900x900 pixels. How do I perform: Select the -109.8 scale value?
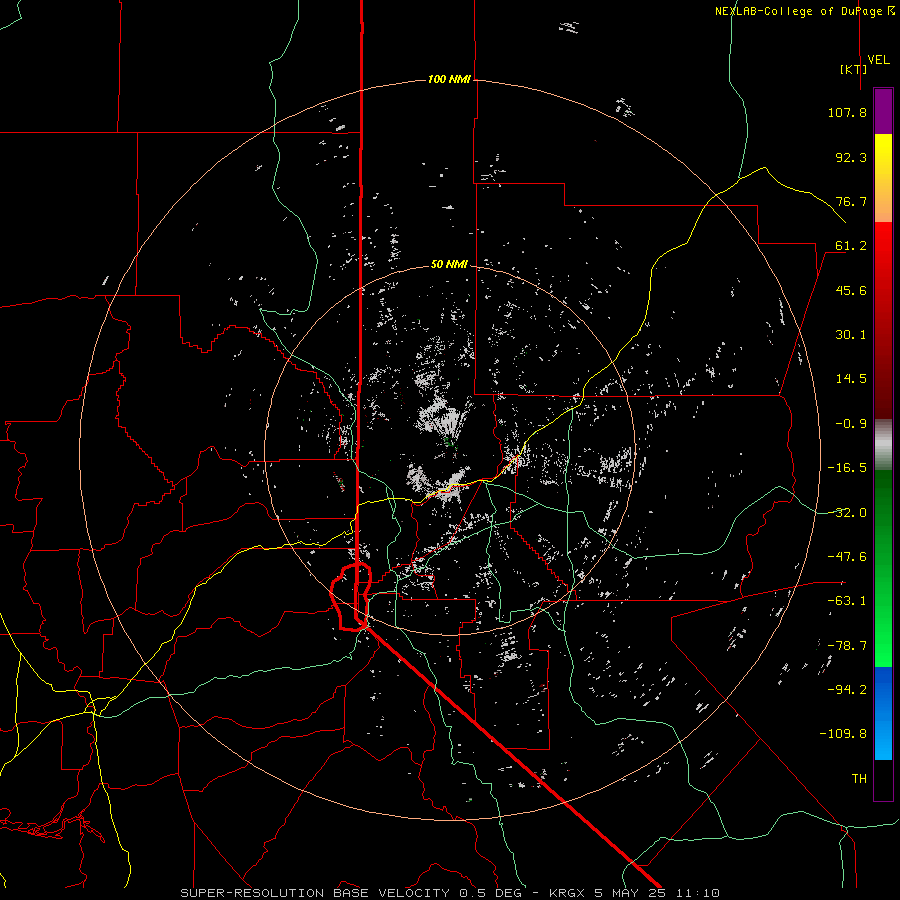click(843, 734)
